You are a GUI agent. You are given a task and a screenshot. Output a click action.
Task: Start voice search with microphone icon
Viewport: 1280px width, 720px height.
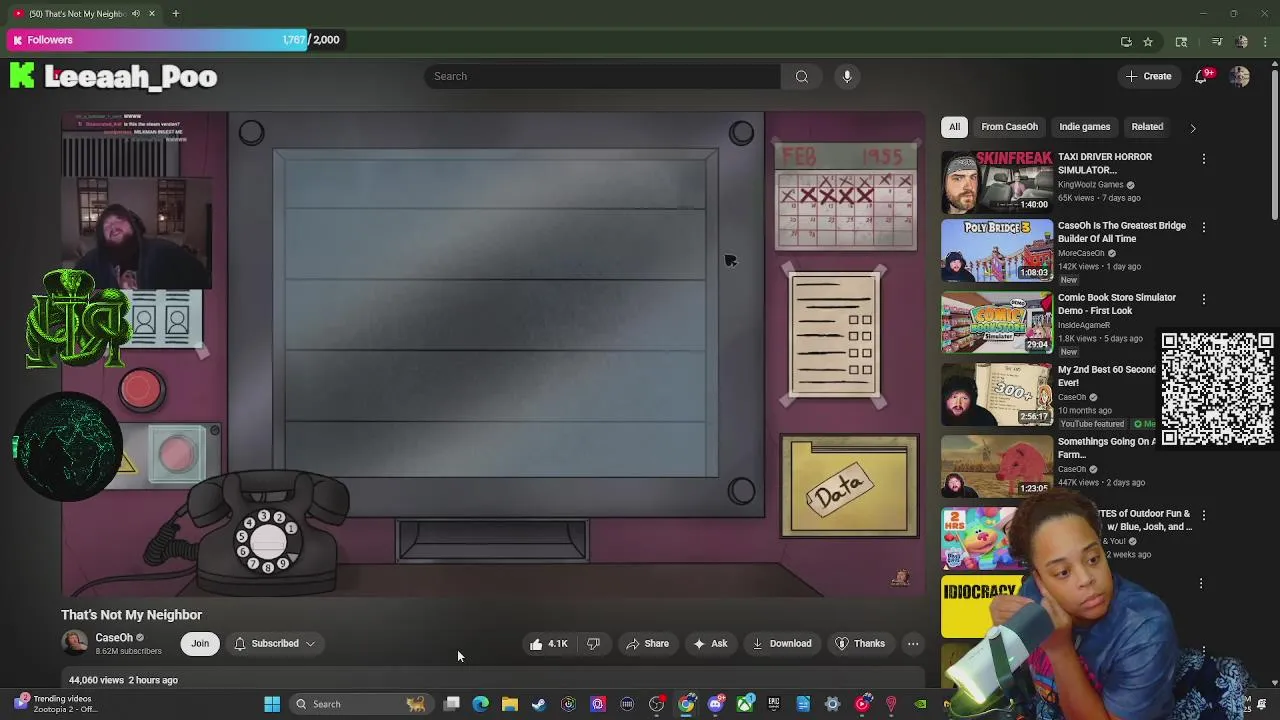click(847, 76)
